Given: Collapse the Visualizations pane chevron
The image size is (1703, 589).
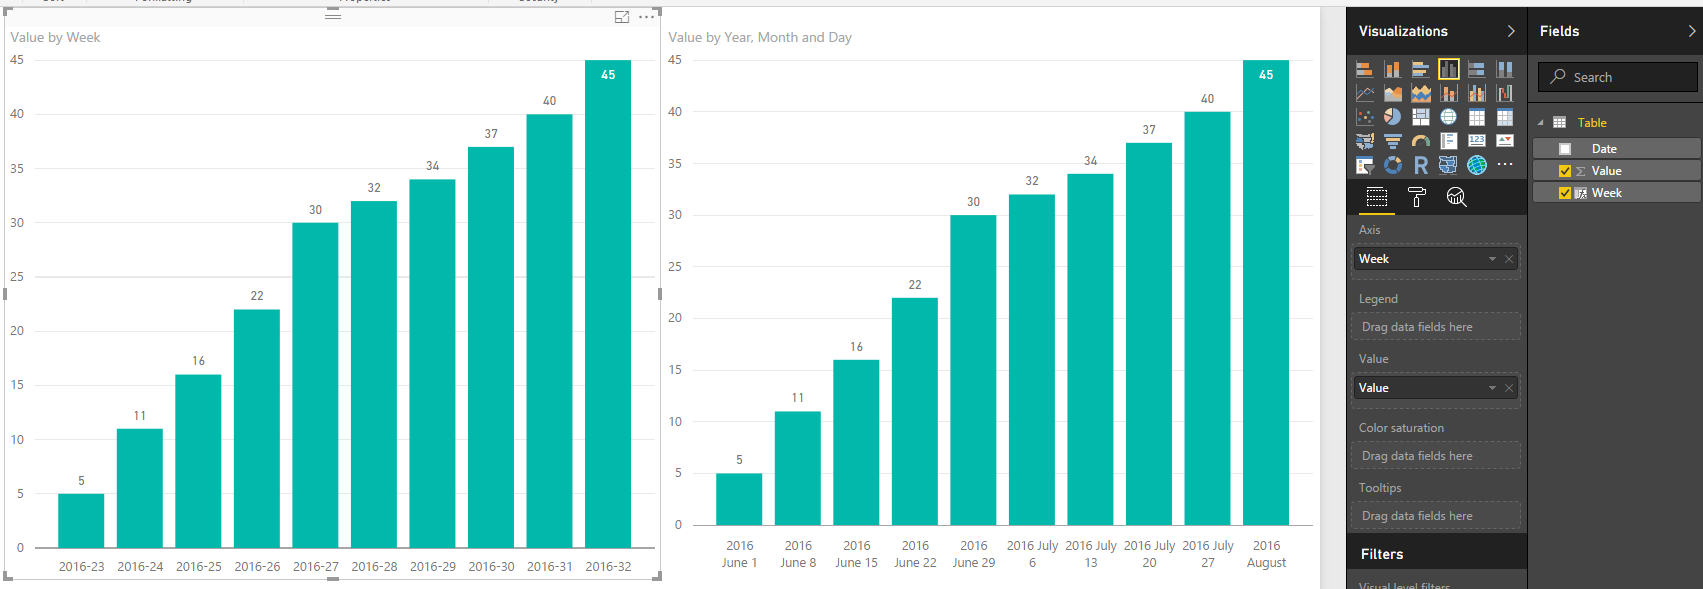Looking at the screenshot, I should point(1511,31).
